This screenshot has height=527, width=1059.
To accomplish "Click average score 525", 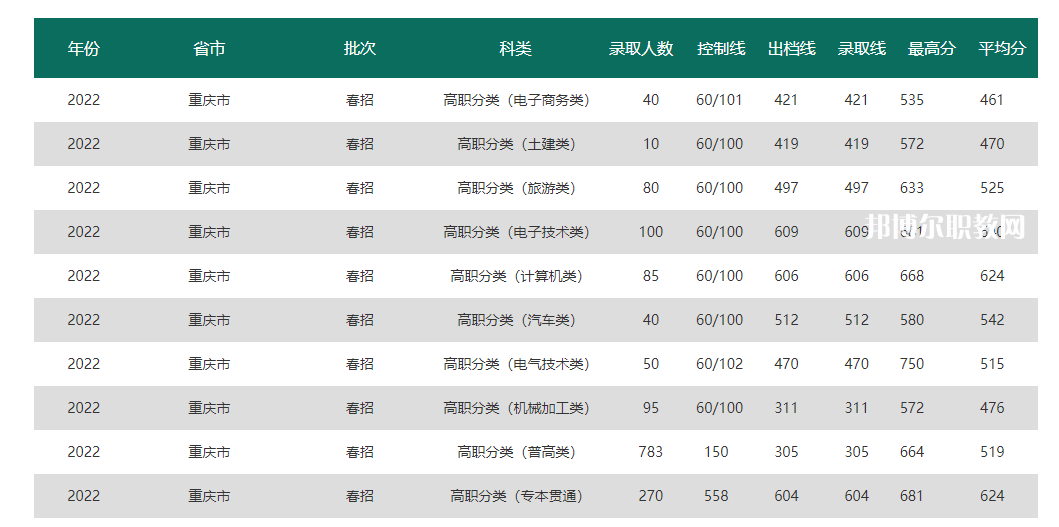I will point(991,188).
